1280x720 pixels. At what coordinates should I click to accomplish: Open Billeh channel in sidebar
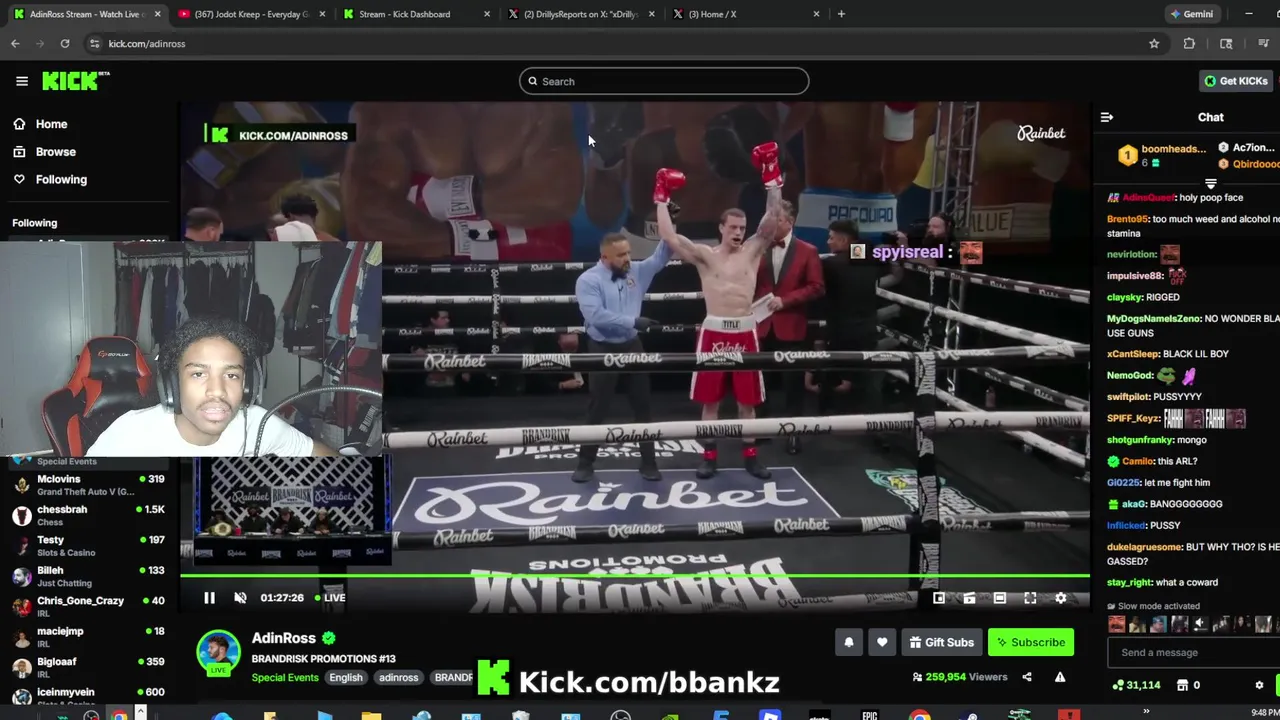(x=88, y=576)
